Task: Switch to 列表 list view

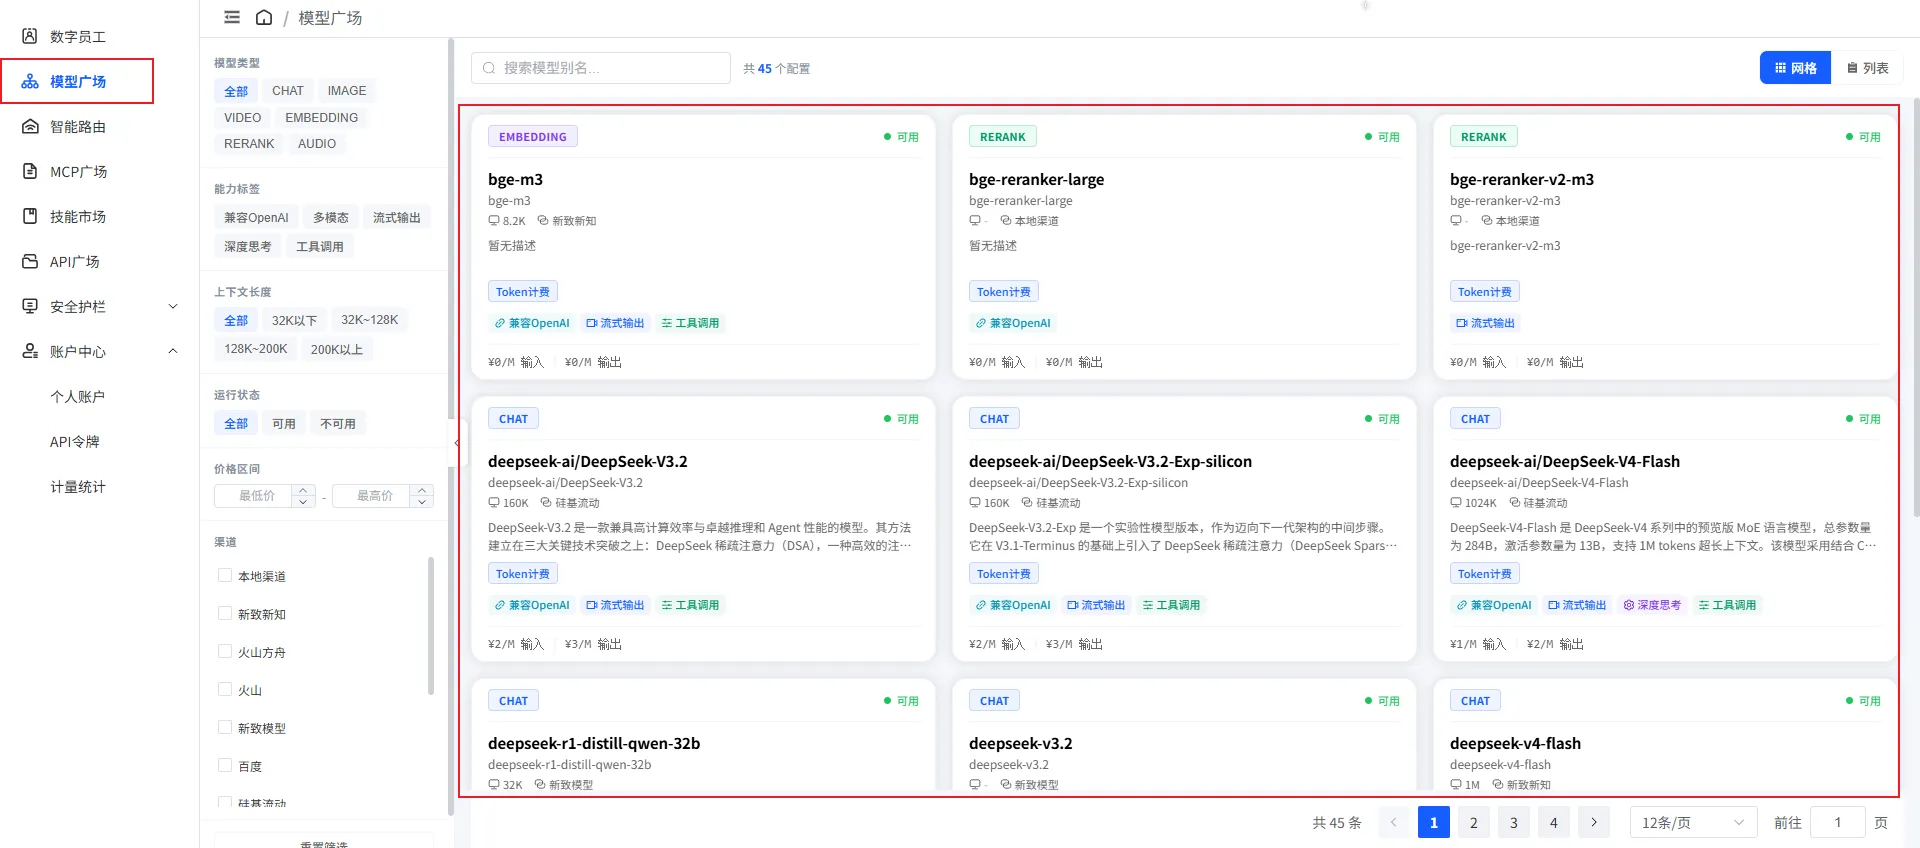Action: tap(1868, 68)
